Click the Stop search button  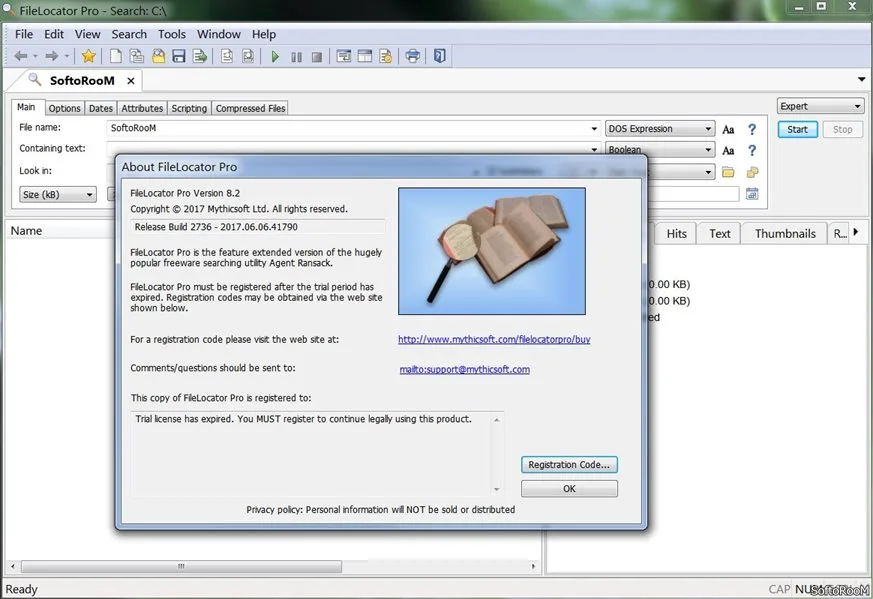(842, 129)
